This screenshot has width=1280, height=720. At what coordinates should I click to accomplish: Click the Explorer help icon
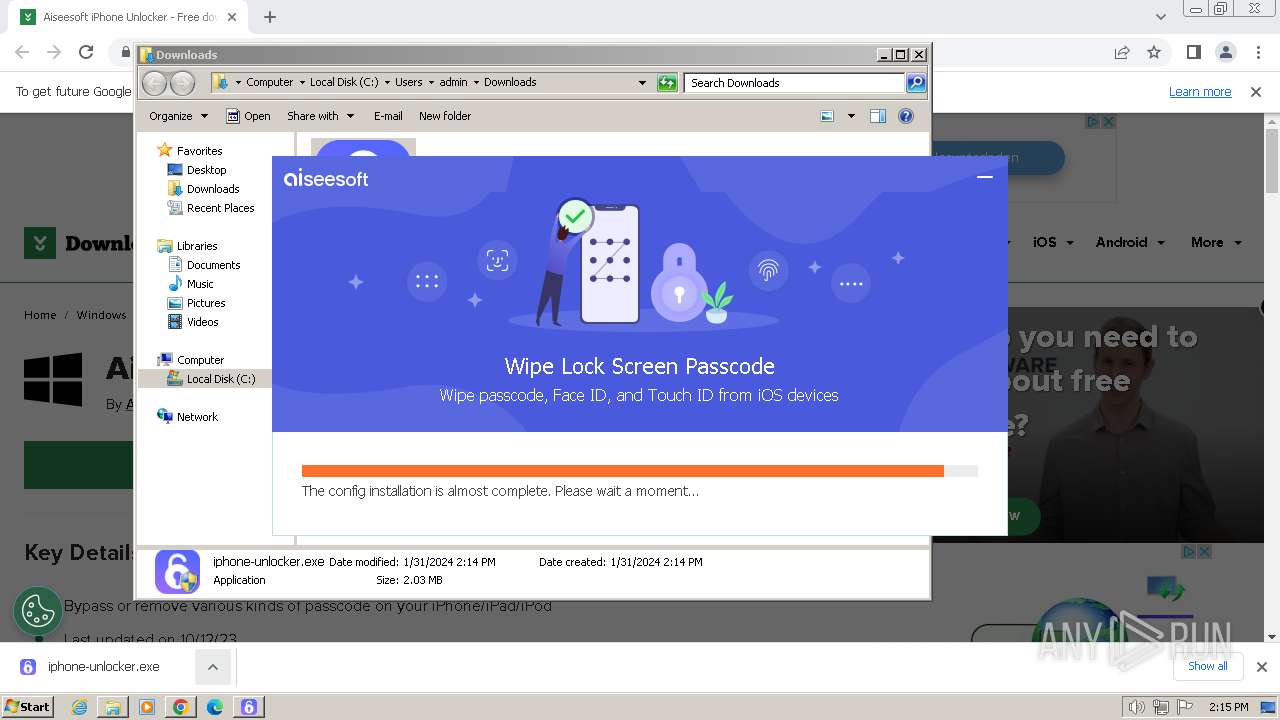click(906, 116)
